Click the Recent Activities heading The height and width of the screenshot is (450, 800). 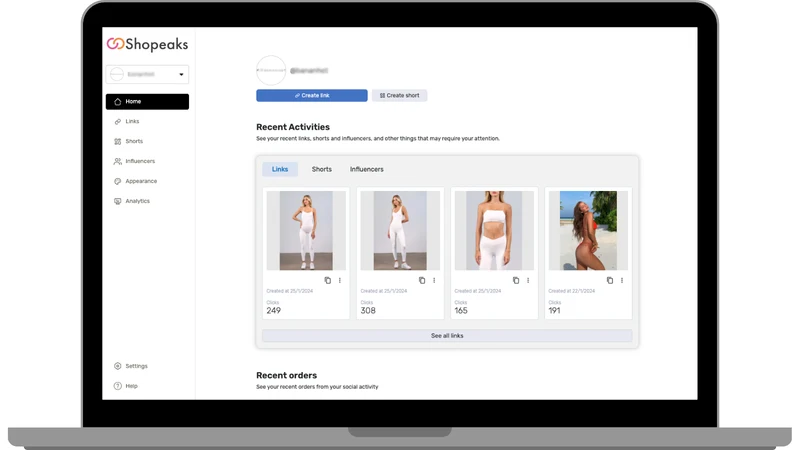(x=293, y=127)
